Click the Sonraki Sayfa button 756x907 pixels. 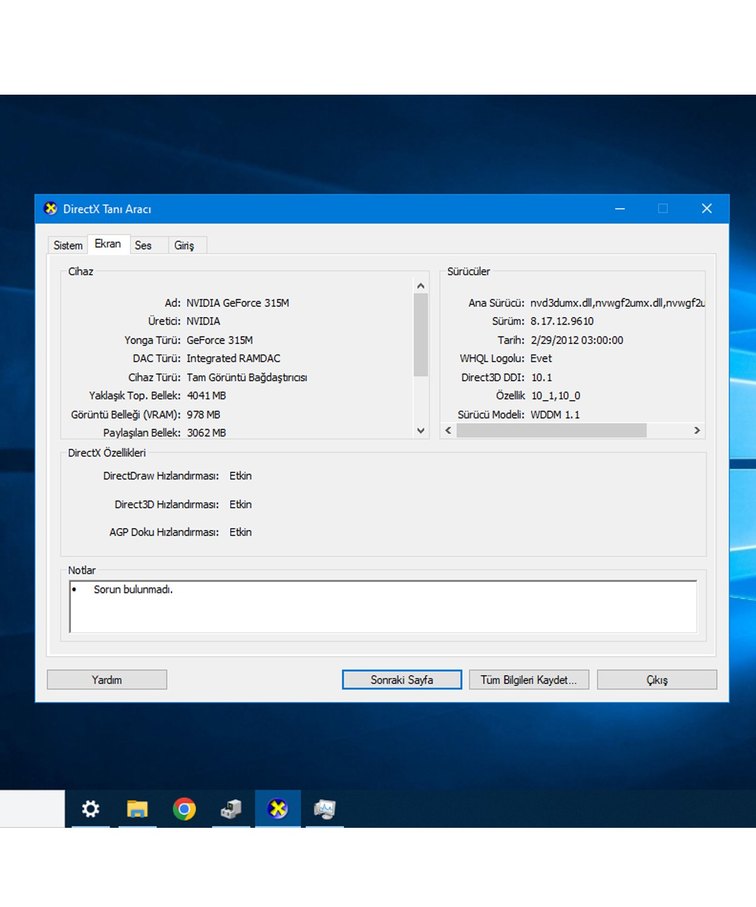(x=402, y=680)
